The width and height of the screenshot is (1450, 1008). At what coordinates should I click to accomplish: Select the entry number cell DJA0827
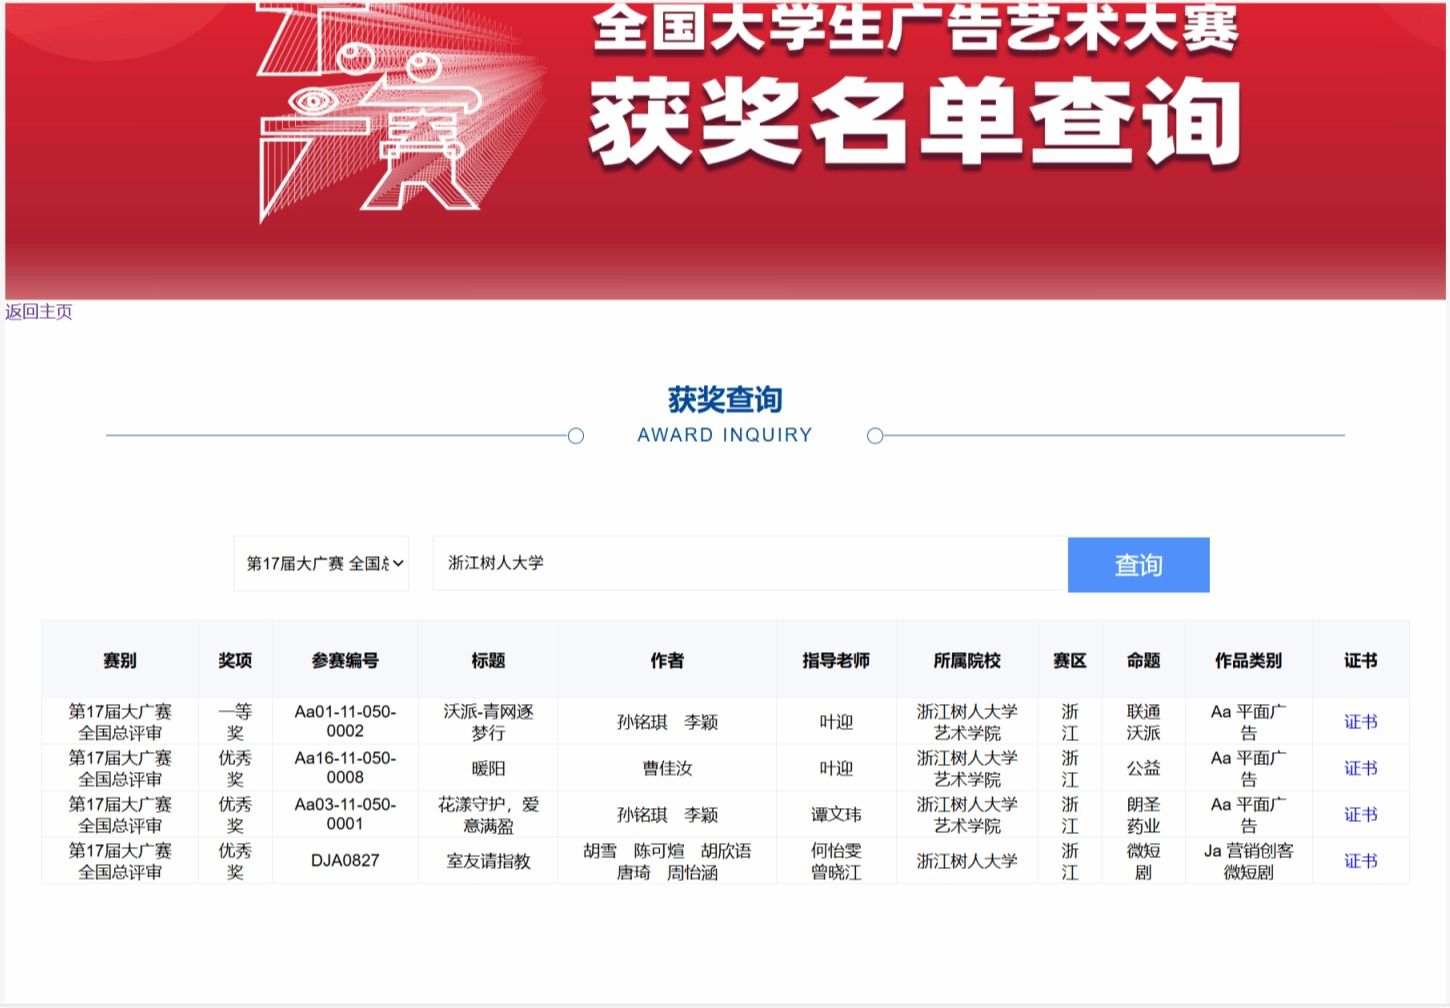[345, 861]
